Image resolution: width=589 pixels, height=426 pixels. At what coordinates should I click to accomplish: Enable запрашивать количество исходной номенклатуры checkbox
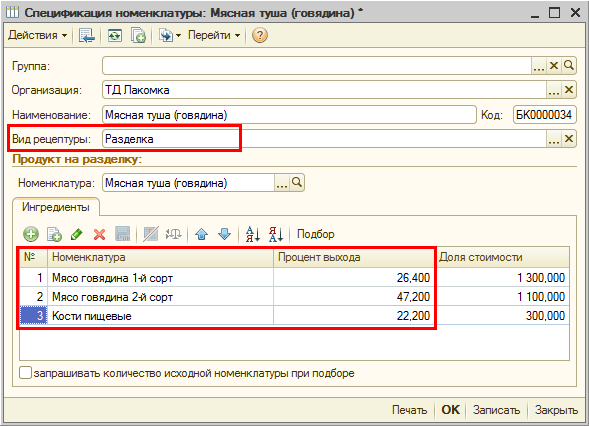click(26, 373)
